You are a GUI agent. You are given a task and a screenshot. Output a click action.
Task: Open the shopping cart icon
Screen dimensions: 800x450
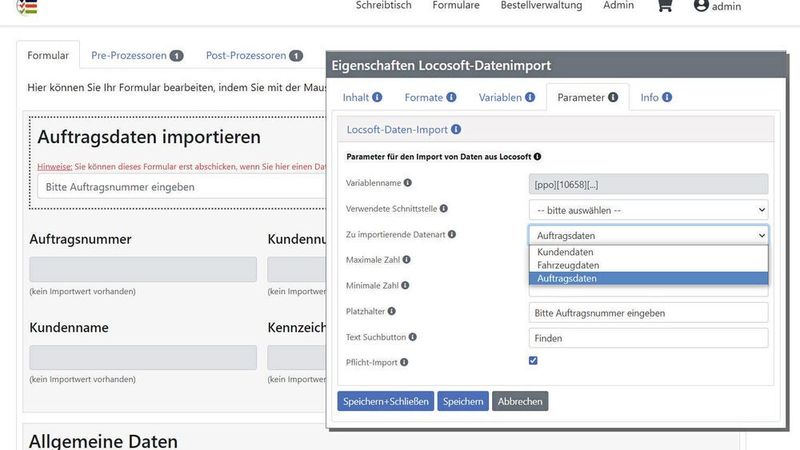[x=664, y=6]
